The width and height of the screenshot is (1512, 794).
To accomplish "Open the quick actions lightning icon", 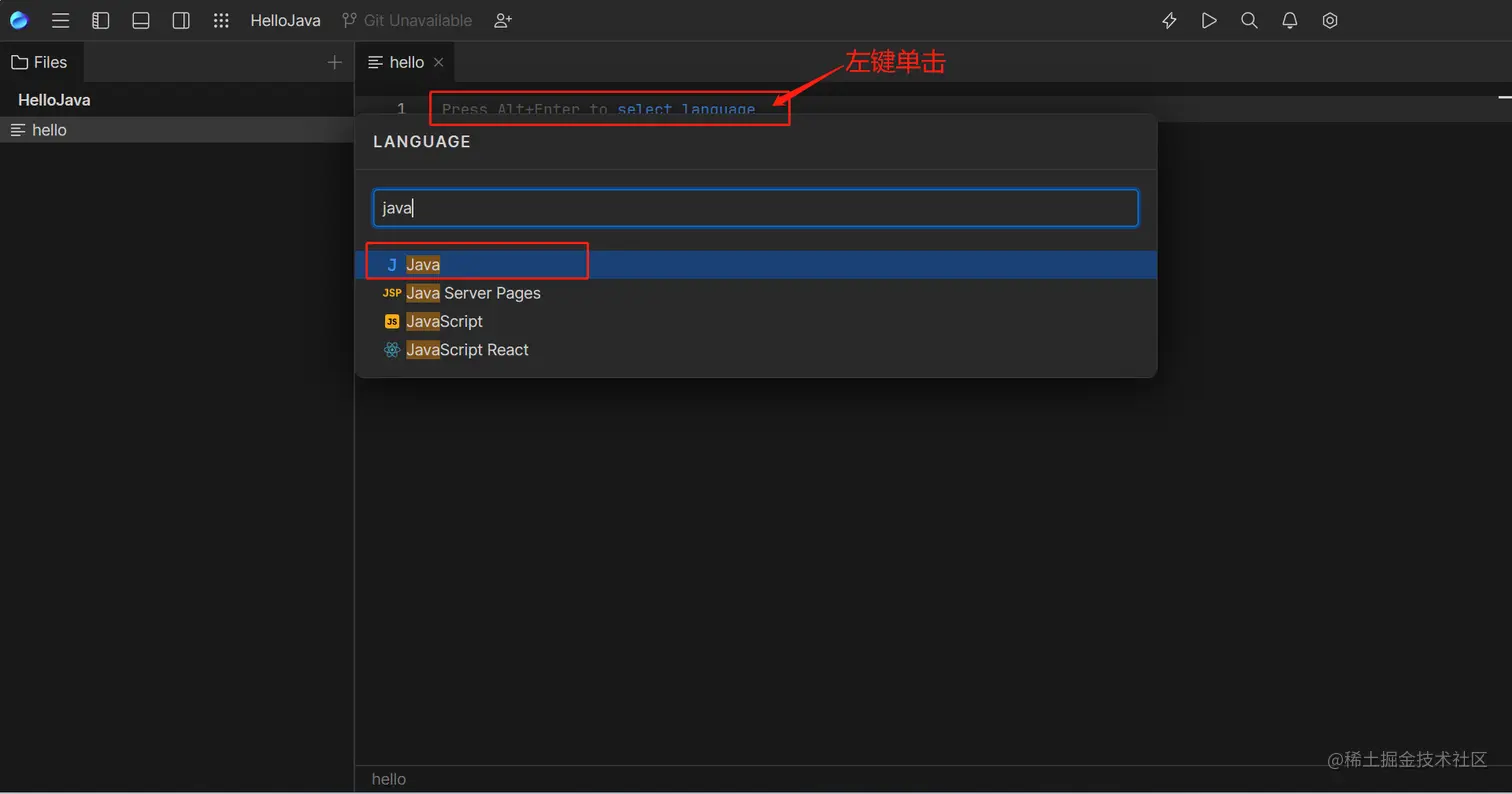I will pos(1169,20).
